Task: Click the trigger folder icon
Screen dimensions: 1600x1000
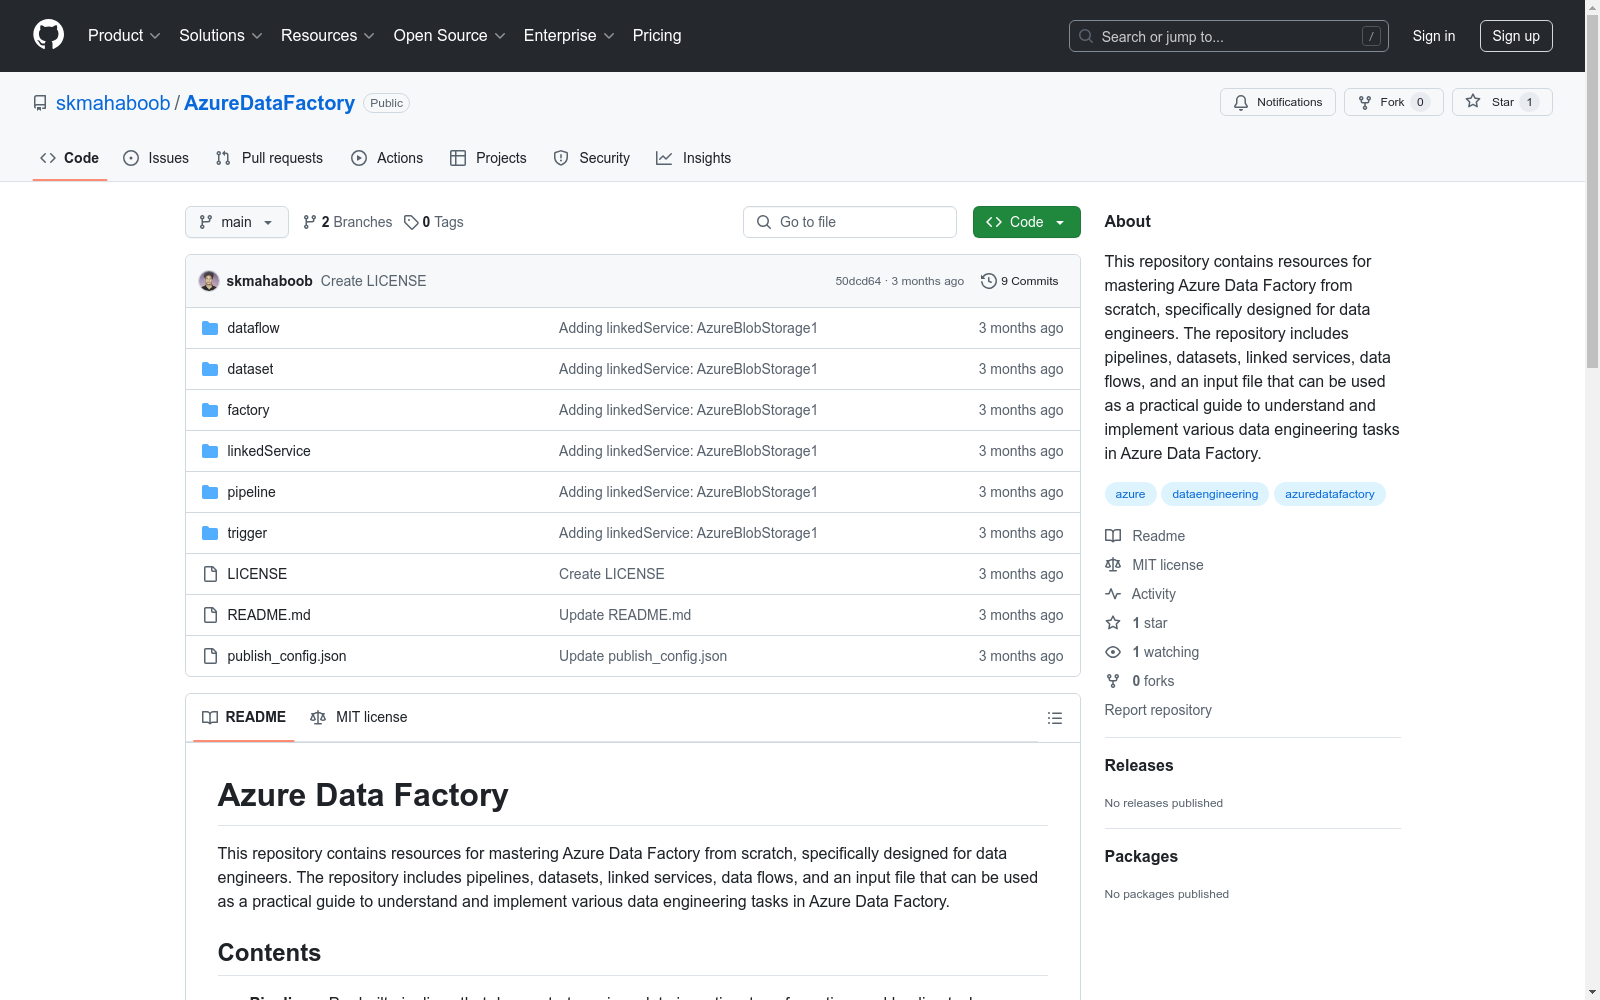Action: (x=210, y=533)
